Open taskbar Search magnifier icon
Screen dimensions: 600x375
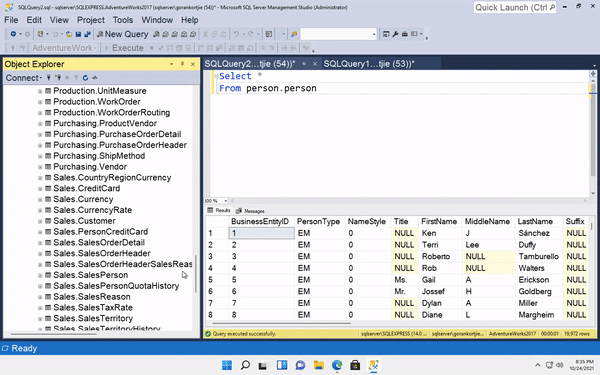(x=245, y=365)
